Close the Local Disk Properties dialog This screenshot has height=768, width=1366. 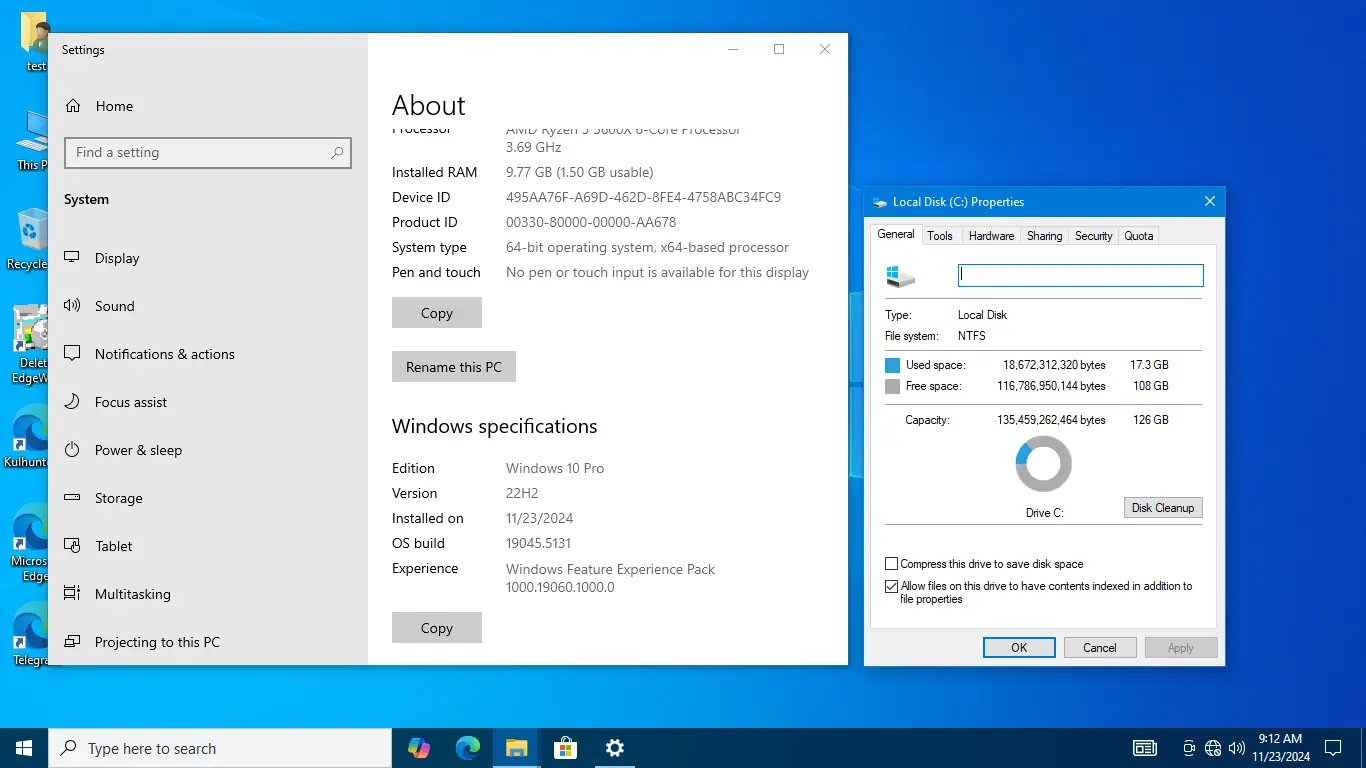(x=1210, y=201)
